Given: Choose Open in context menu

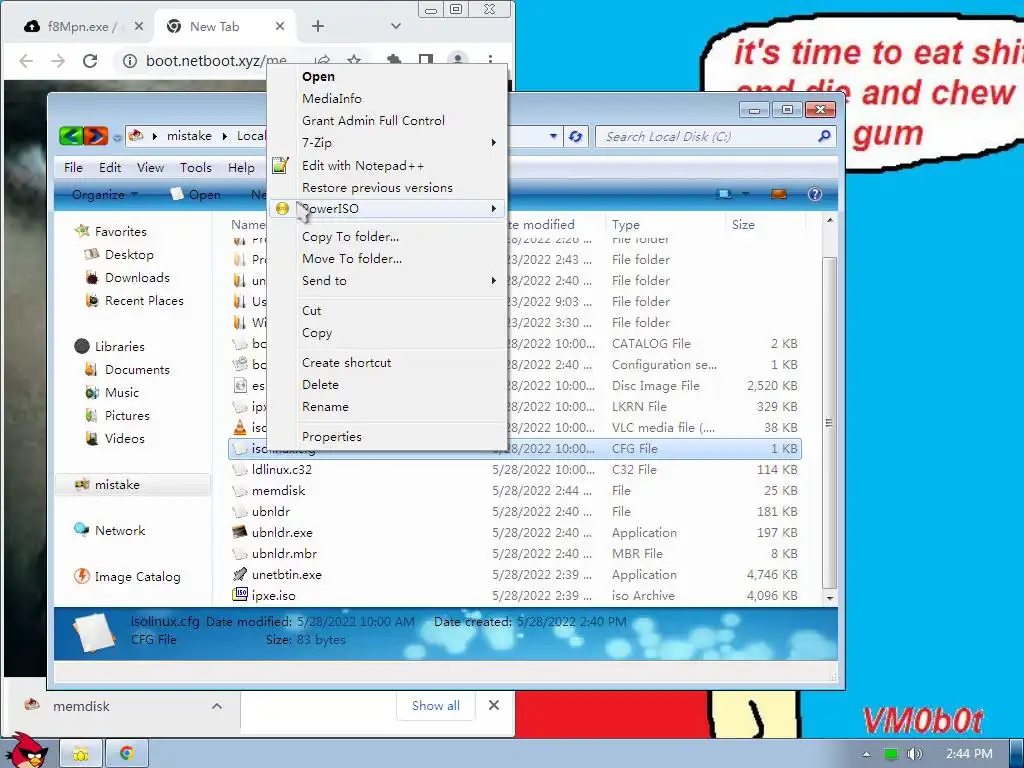Looking at the screenshot, I should coord(387,76).
